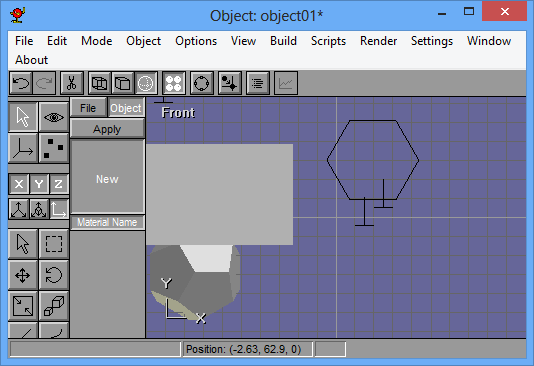The width and height of the screenshot is (534, 366).
Task: Click the empty status field after Position
Action: pyautogui.click(x=330, y=349)
